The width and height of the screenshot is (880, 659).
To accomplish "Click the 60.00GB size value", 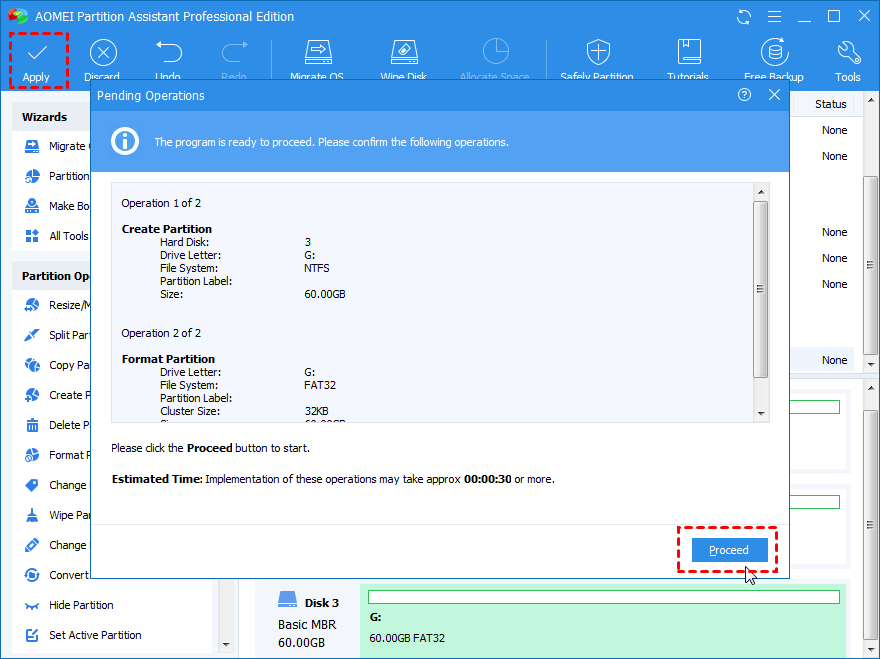I will point(325,294).
